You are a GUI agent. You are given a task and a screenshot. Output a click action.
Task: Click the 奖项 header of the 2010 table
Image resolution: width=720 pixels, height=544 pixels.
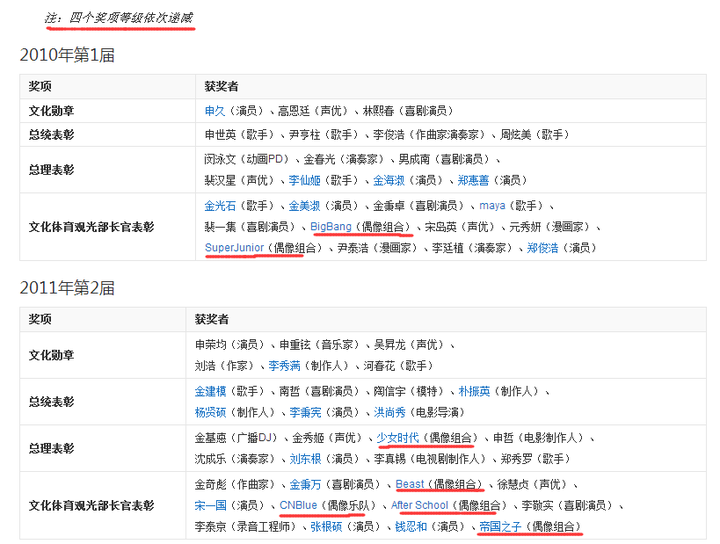[40, 86]
